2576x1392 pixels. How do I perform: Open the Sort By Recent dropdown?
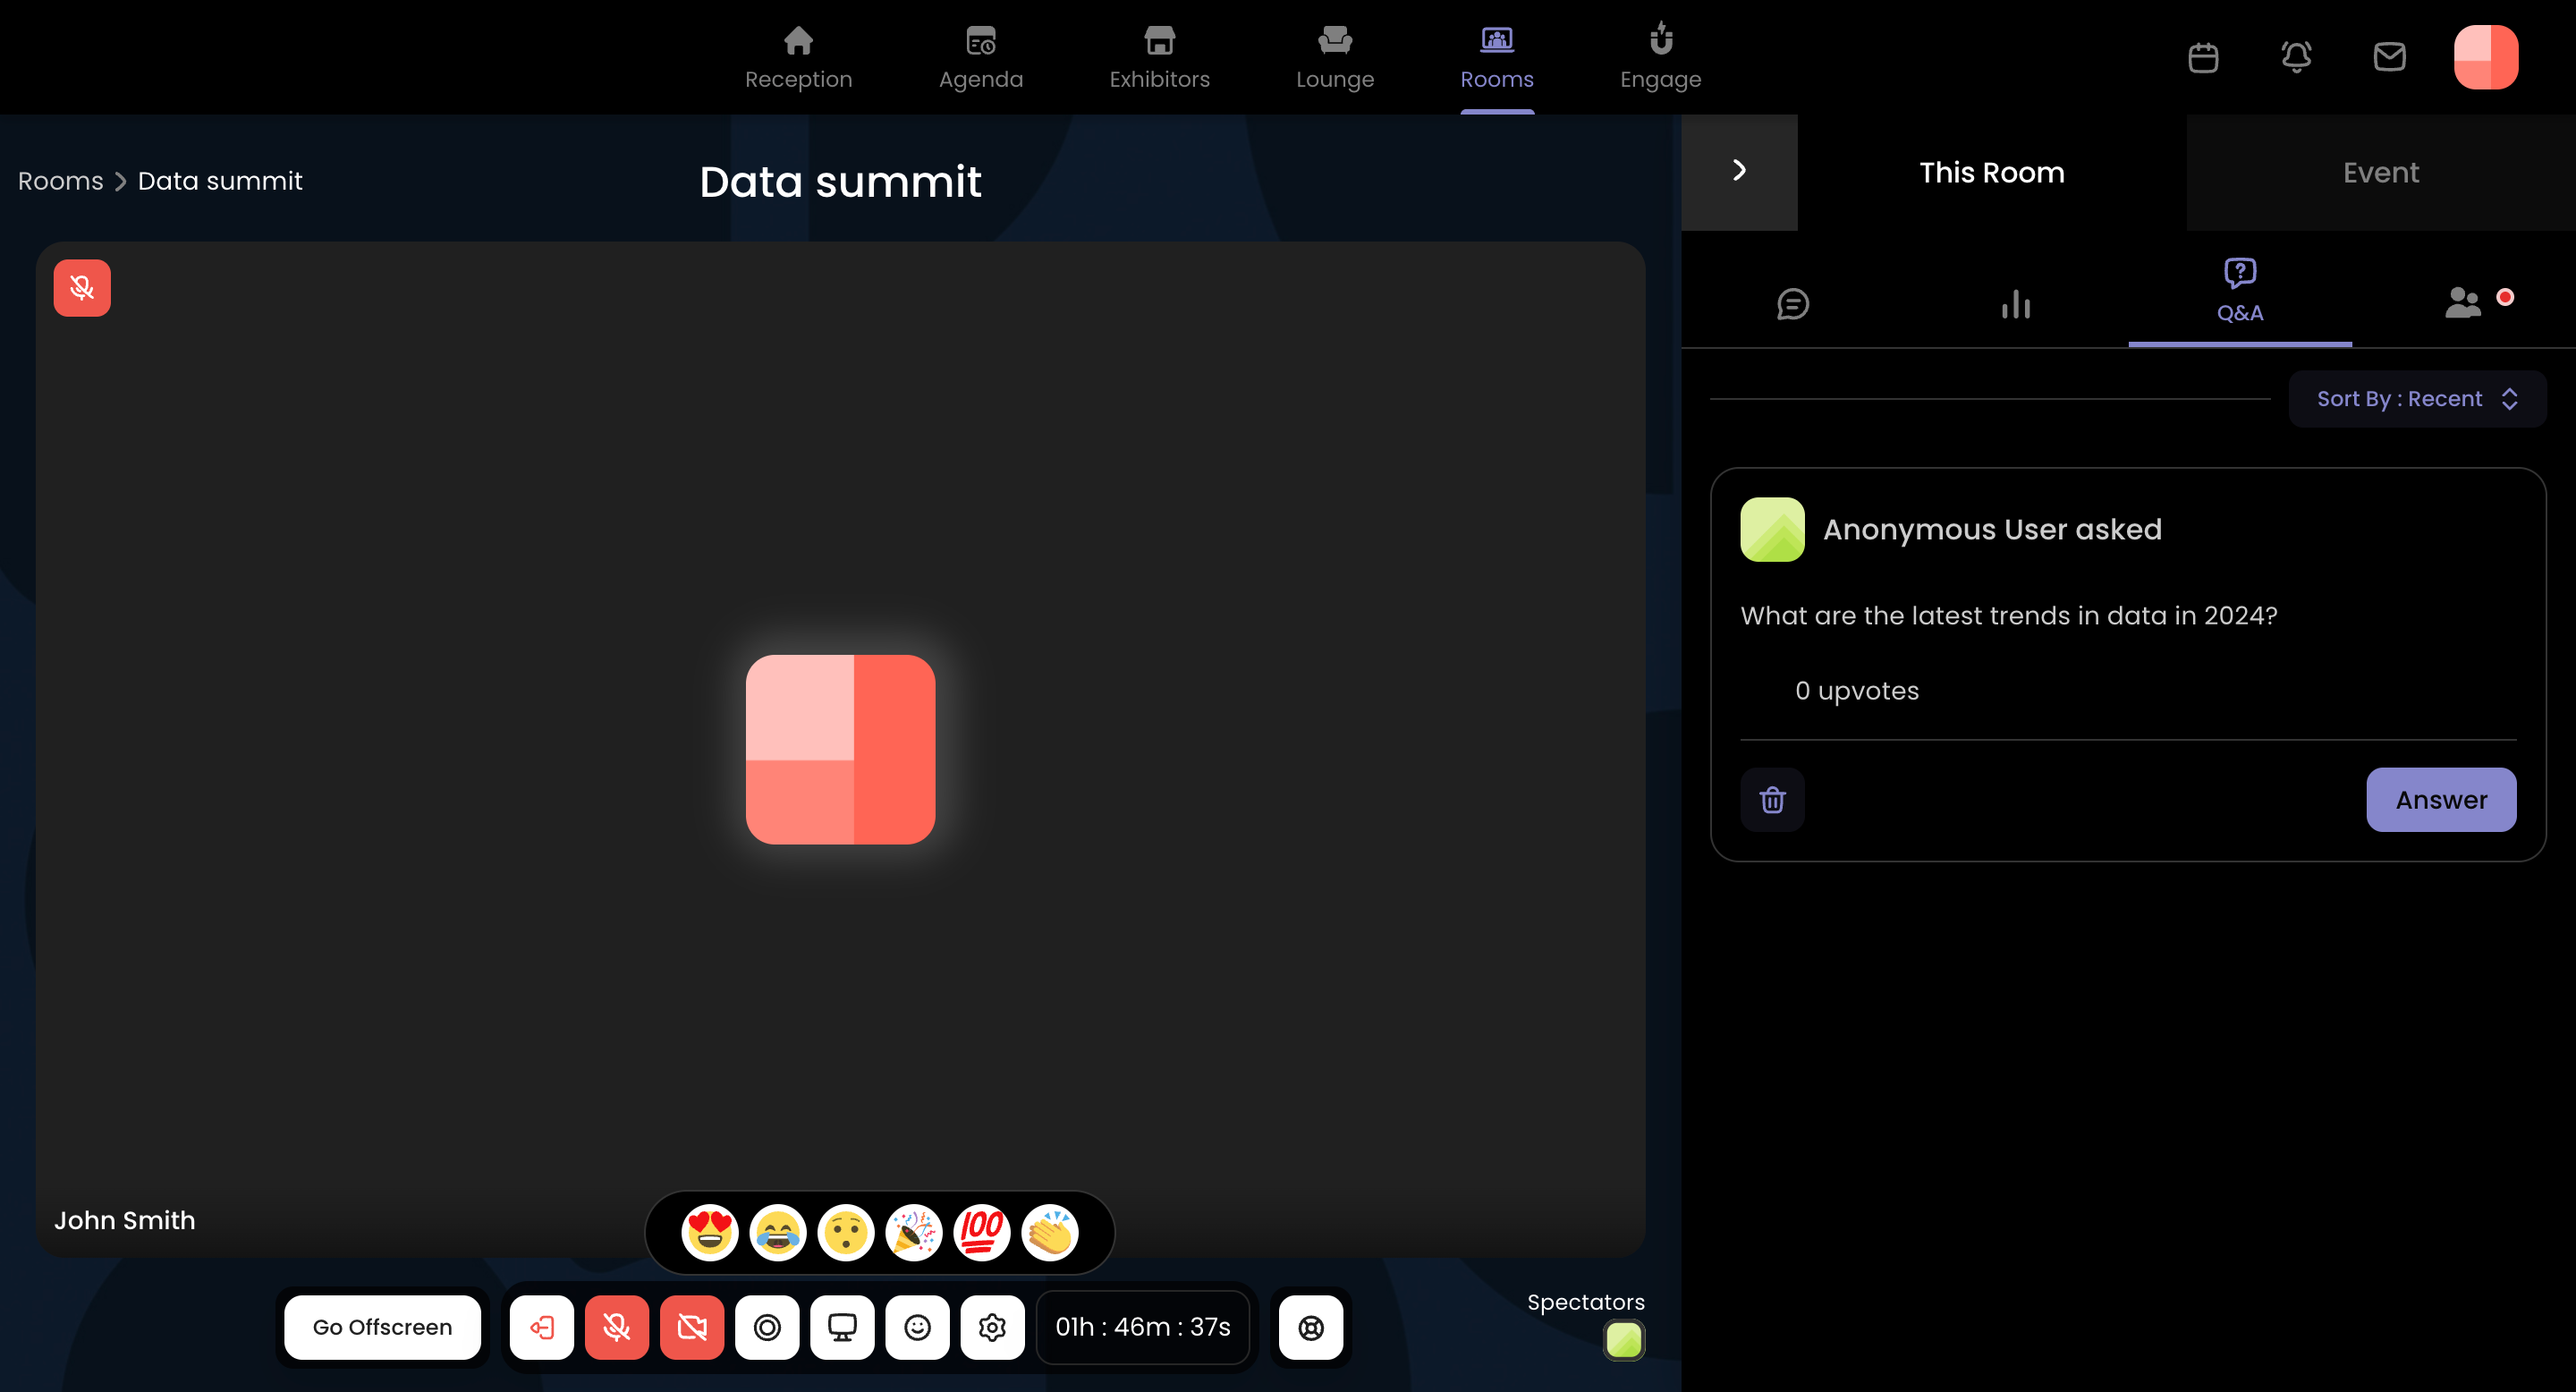coord(2417,399)
